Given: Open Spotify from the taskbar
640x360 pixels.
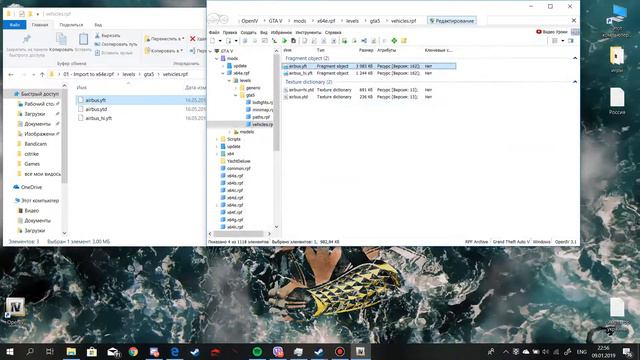Looking at the screenshot, I should click(x=257, y=351).
